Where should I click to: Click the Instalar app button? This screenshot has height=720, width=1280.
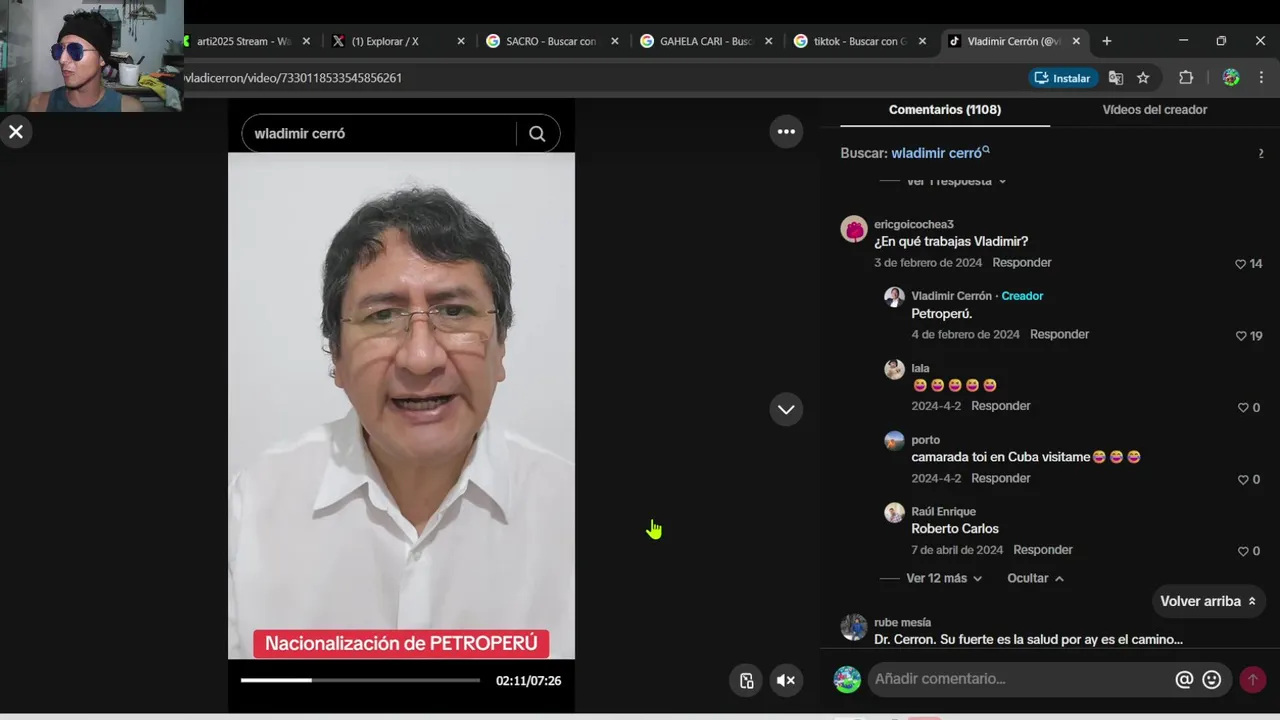click(1062, 78)
